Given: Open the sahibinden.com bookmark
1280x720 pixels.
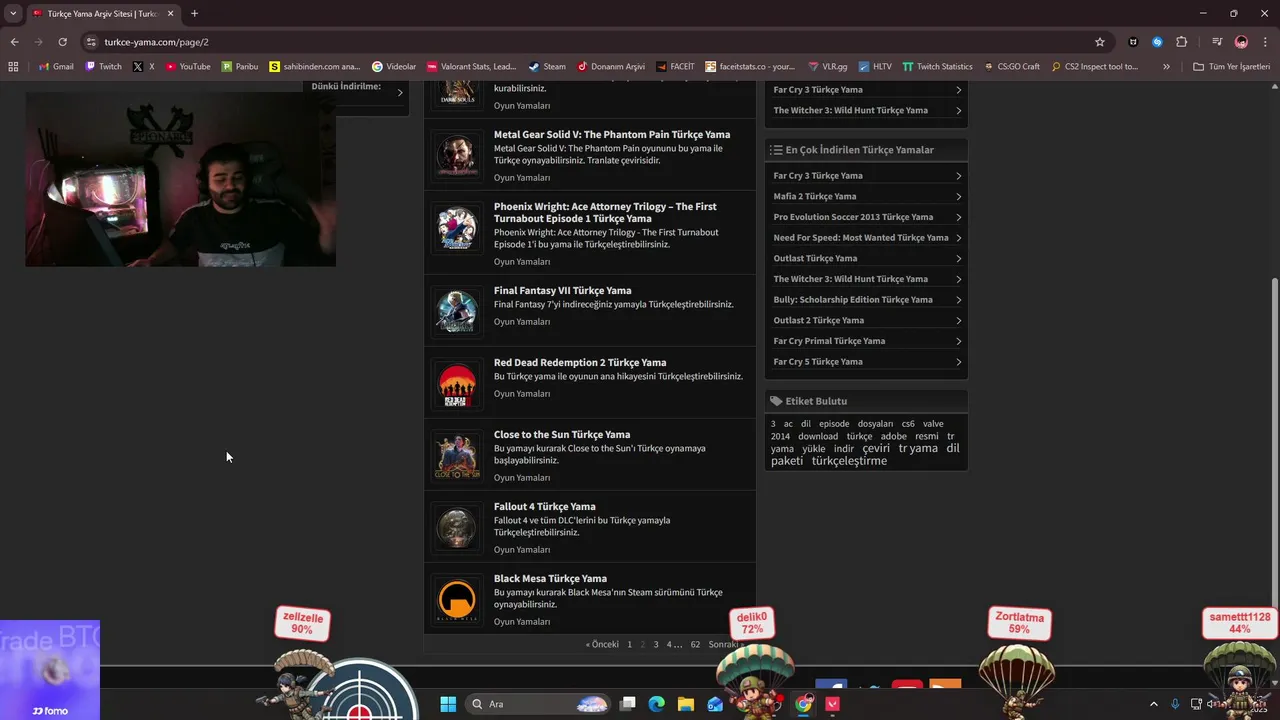Looking at the screenshot, I should (315, 66).
